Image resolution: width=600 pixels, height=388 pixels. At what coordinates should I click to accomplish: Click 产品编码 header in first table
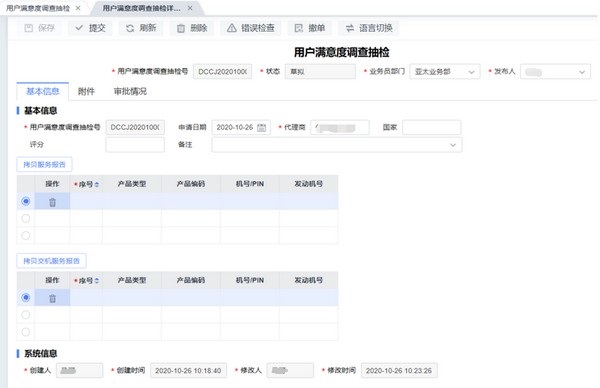pos(191,184)
